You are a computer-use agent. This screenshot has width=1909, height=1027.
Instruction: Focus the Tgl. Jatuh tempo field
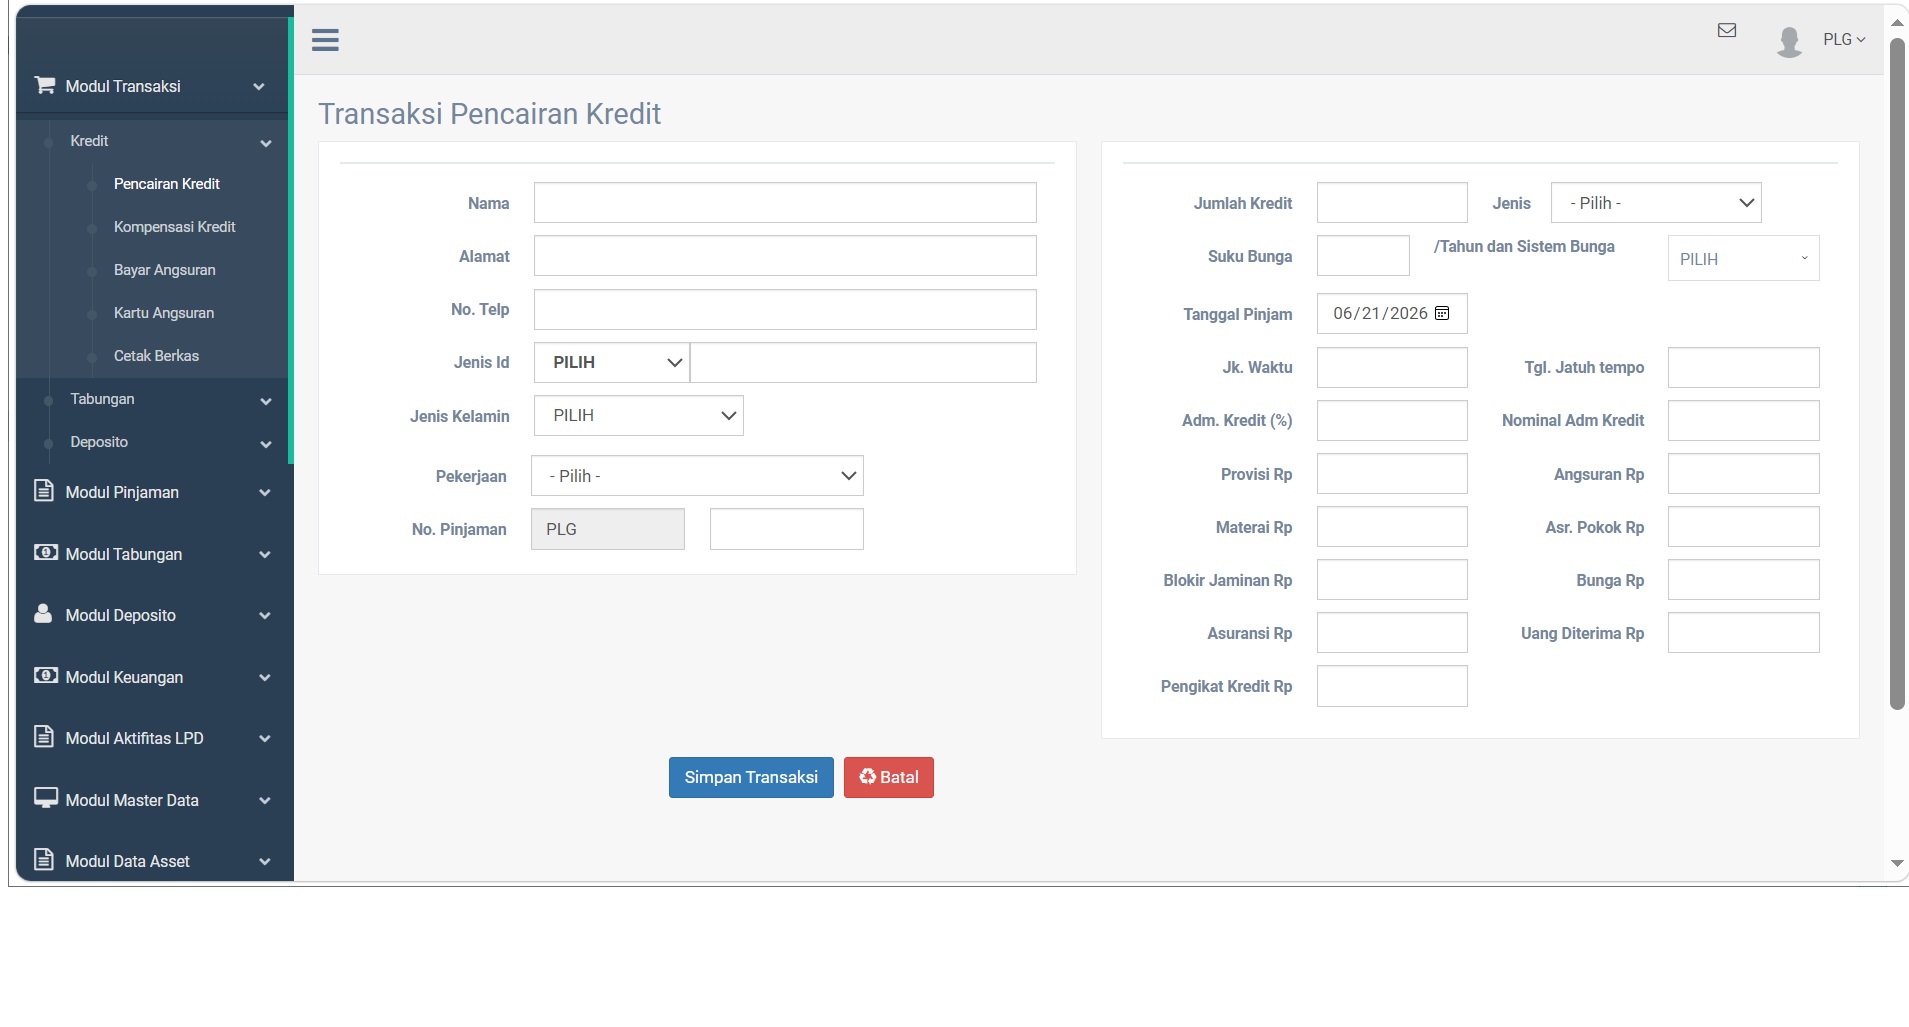pos(1743,367)
